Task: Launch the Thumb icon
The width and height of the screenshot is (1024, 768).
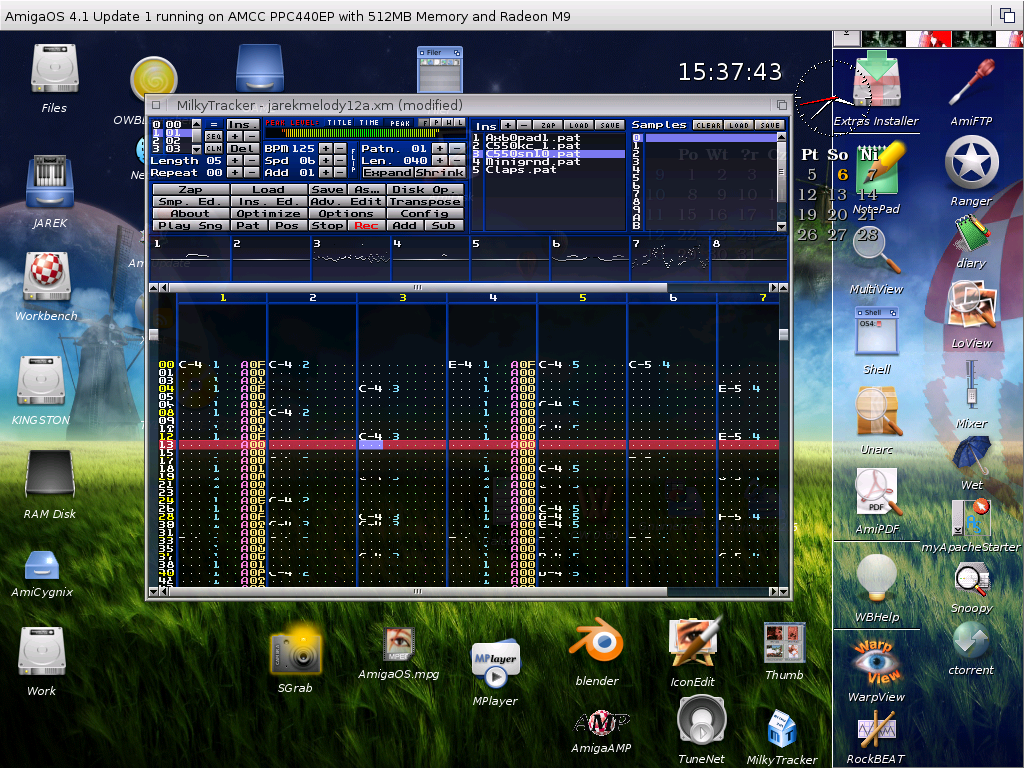Action: (x=784, y=643)
